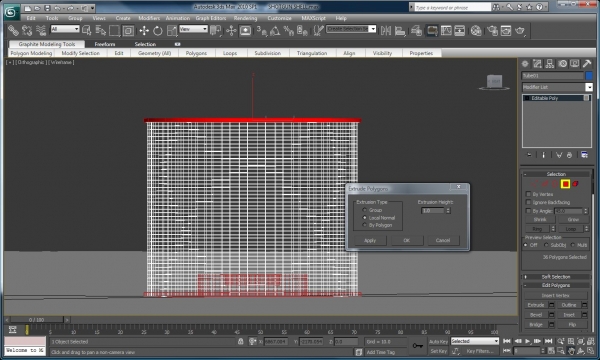Click the Grow selection button
Screen dimensions: 600x360
[x=573, y=219]
